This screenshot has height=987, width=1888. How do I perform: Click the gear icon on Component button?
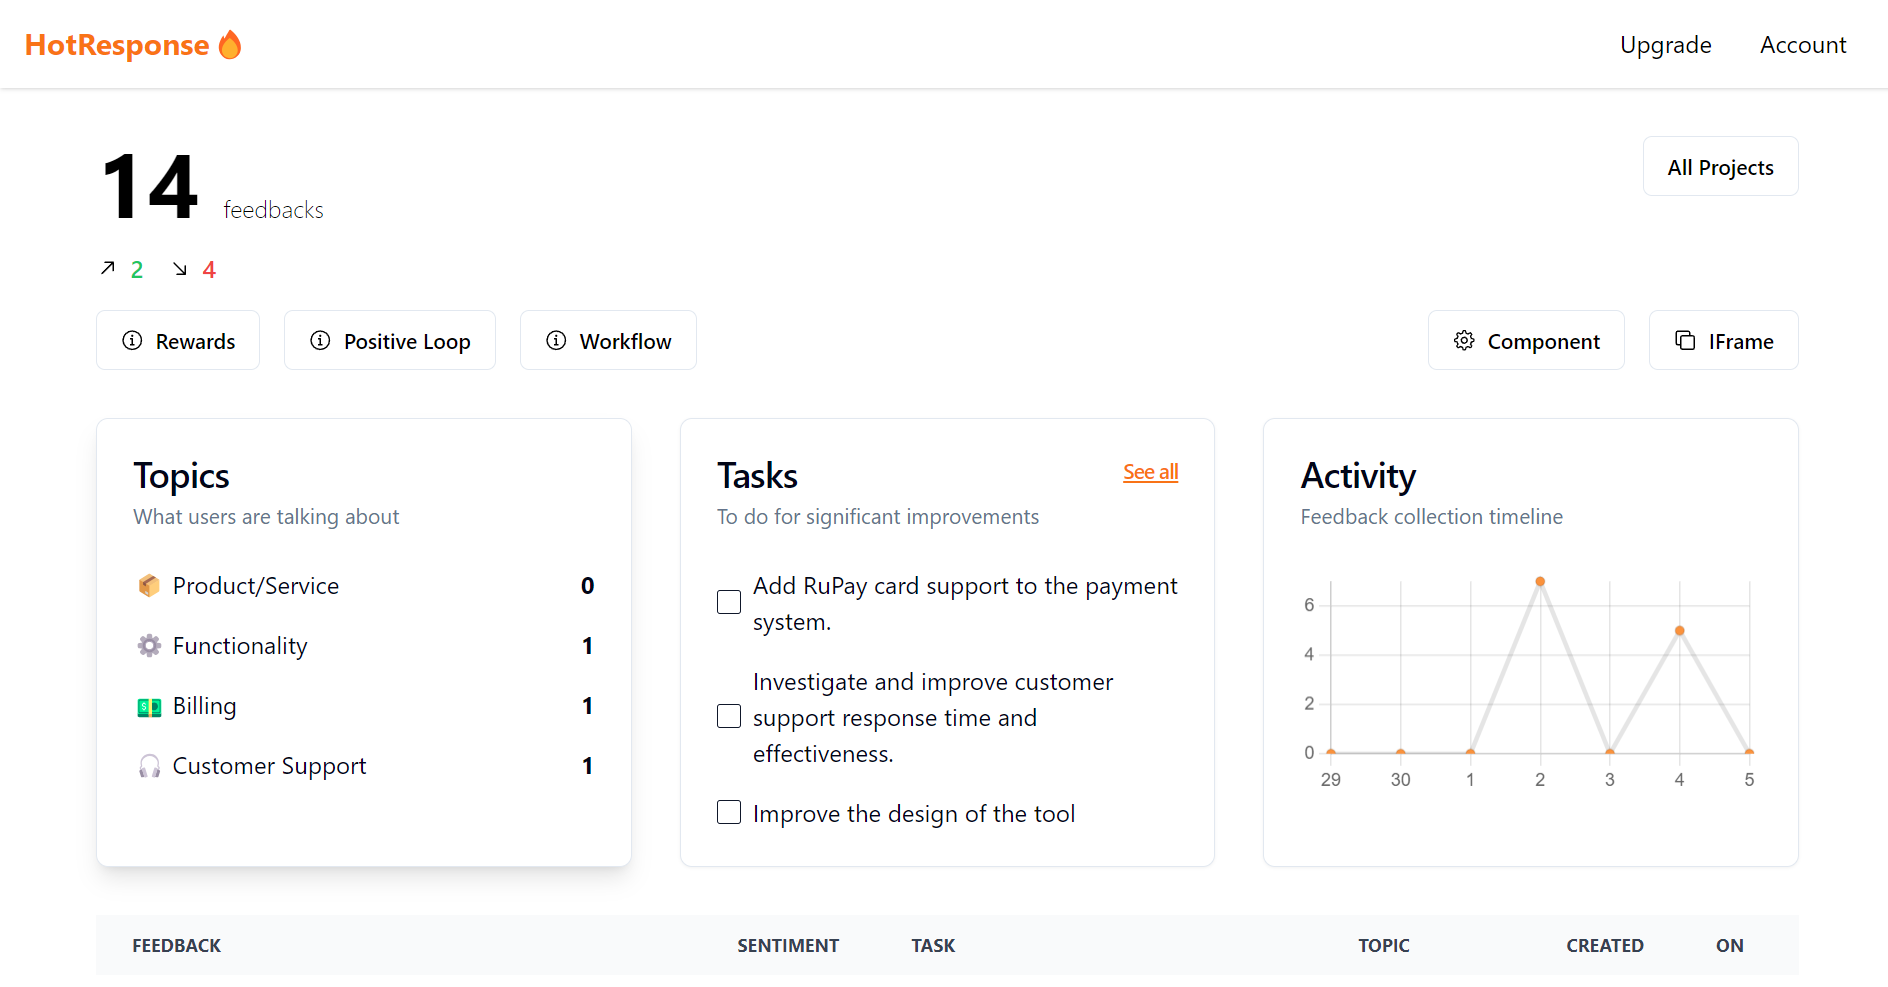click(x=1464, y=341)
